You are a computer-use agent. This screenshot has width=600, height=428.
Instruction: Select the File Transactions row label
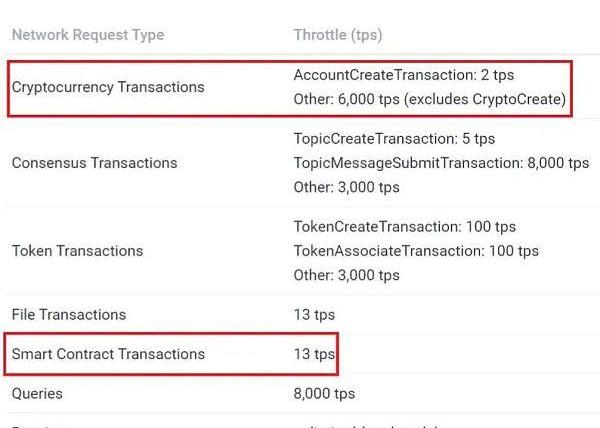point(69,315)
